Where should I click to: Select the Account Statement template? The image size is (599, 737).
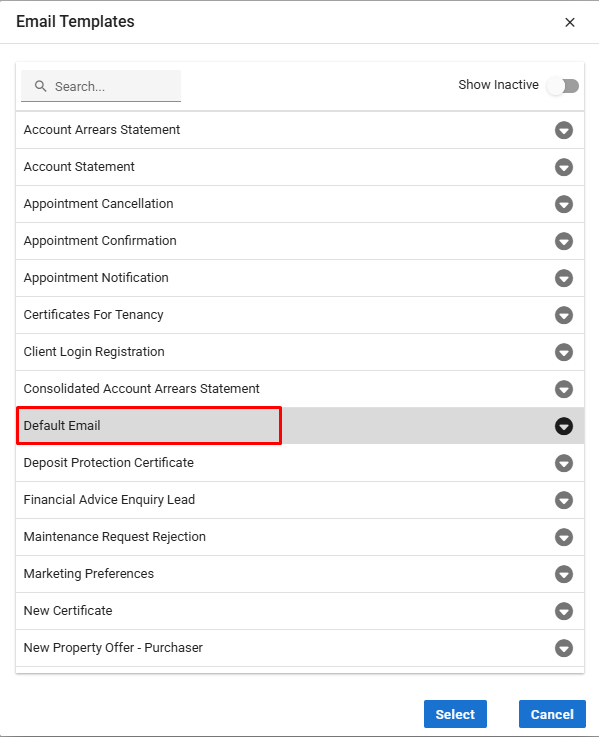[x=300, y=167]
